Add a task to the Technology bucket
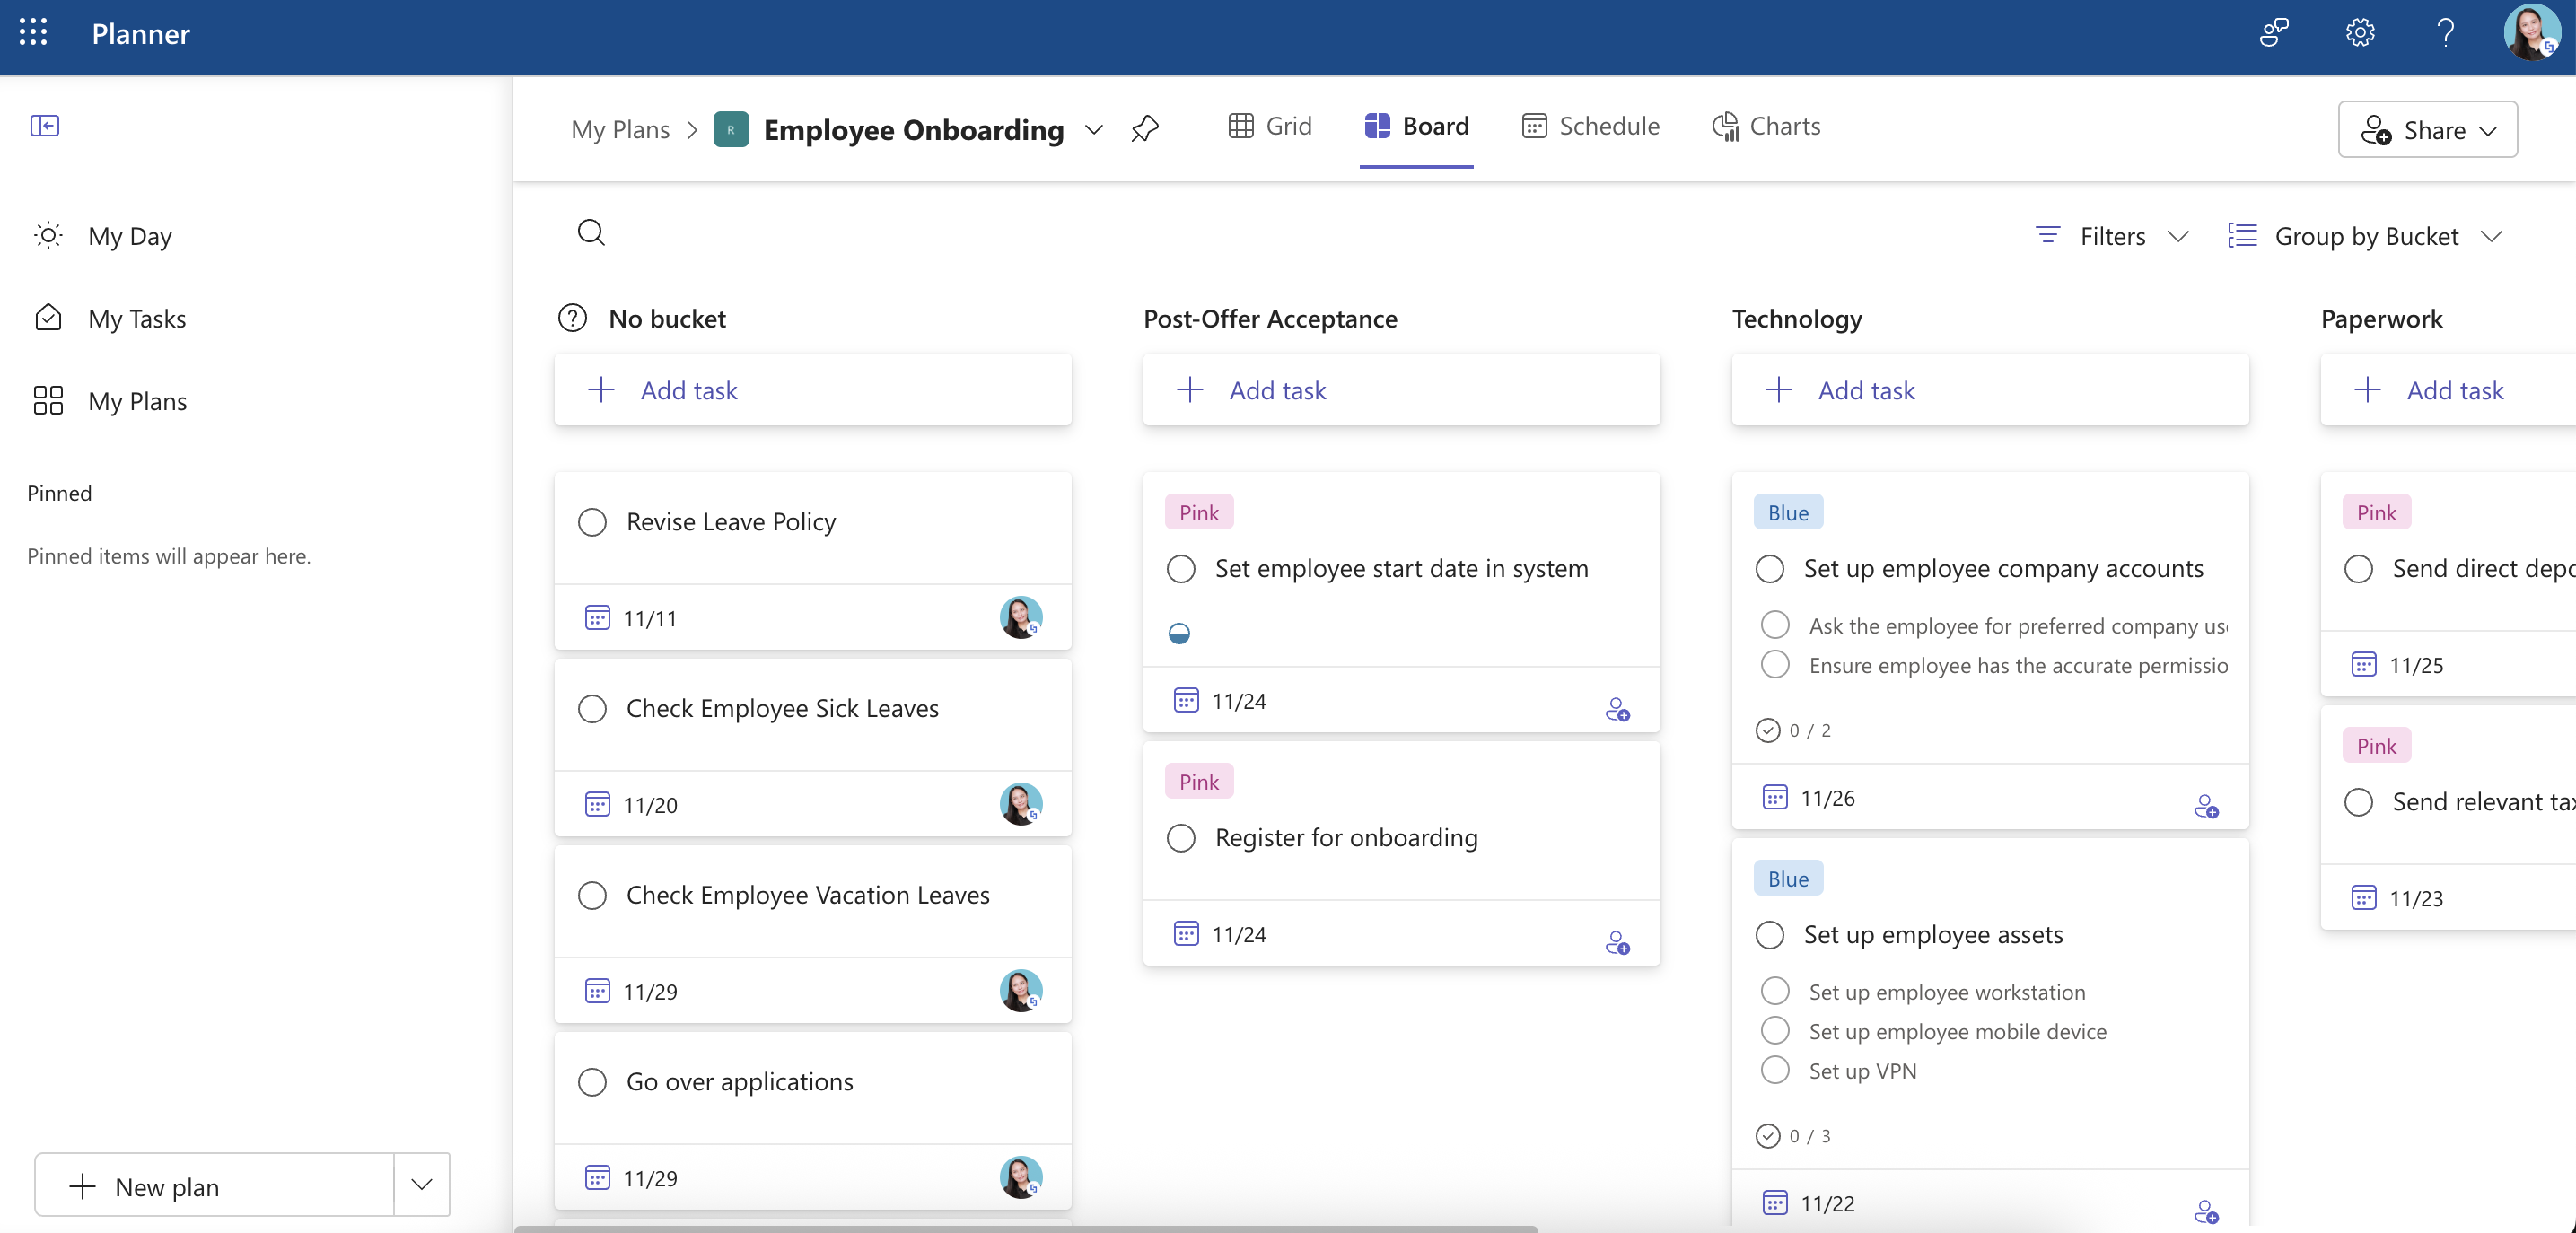Viewport: 2576px width, 1233px height. click(x=1843, y=390)
